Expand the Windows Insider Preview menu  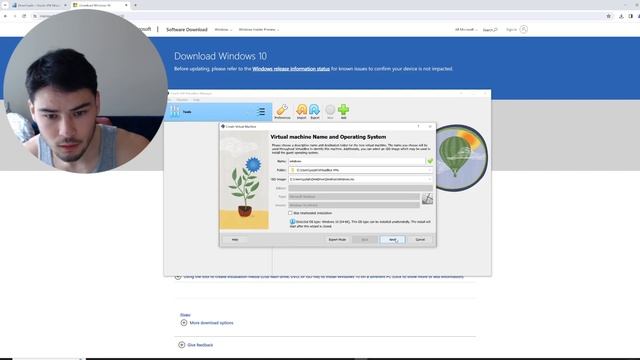click(x=259, y=30)
